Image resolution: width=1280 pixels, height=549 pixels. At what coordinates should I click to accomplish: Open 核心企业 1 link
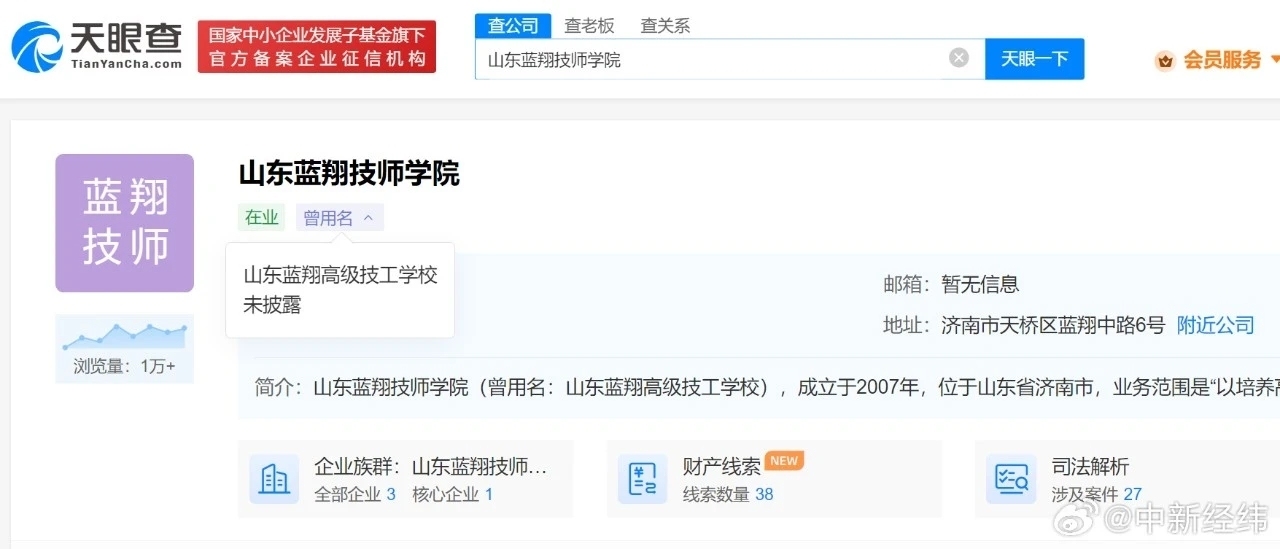[x=453, y=494]
